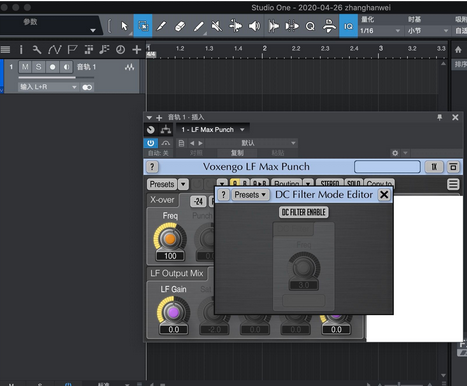
Task: Click measure 3 on timeline ruler
Action: (380, 48)
